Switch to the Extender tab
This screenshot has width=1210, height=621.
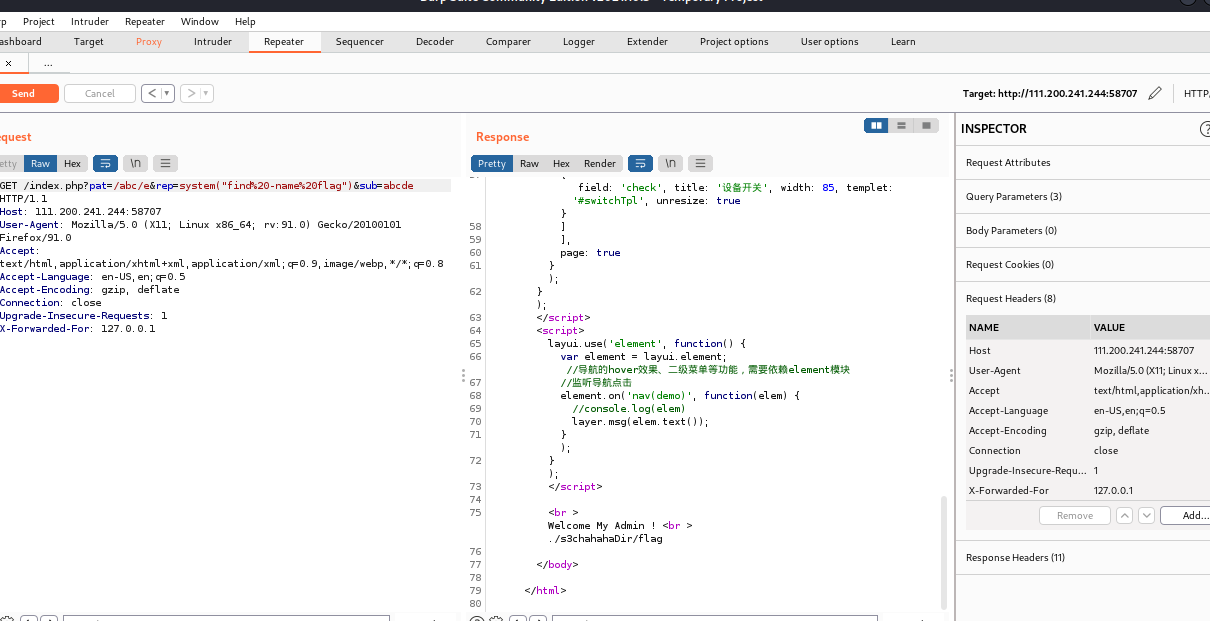point(647,42)
